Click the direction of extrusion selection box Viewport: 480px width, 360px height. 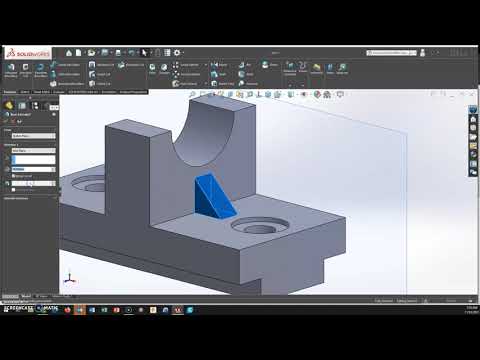tap(33, 160)
